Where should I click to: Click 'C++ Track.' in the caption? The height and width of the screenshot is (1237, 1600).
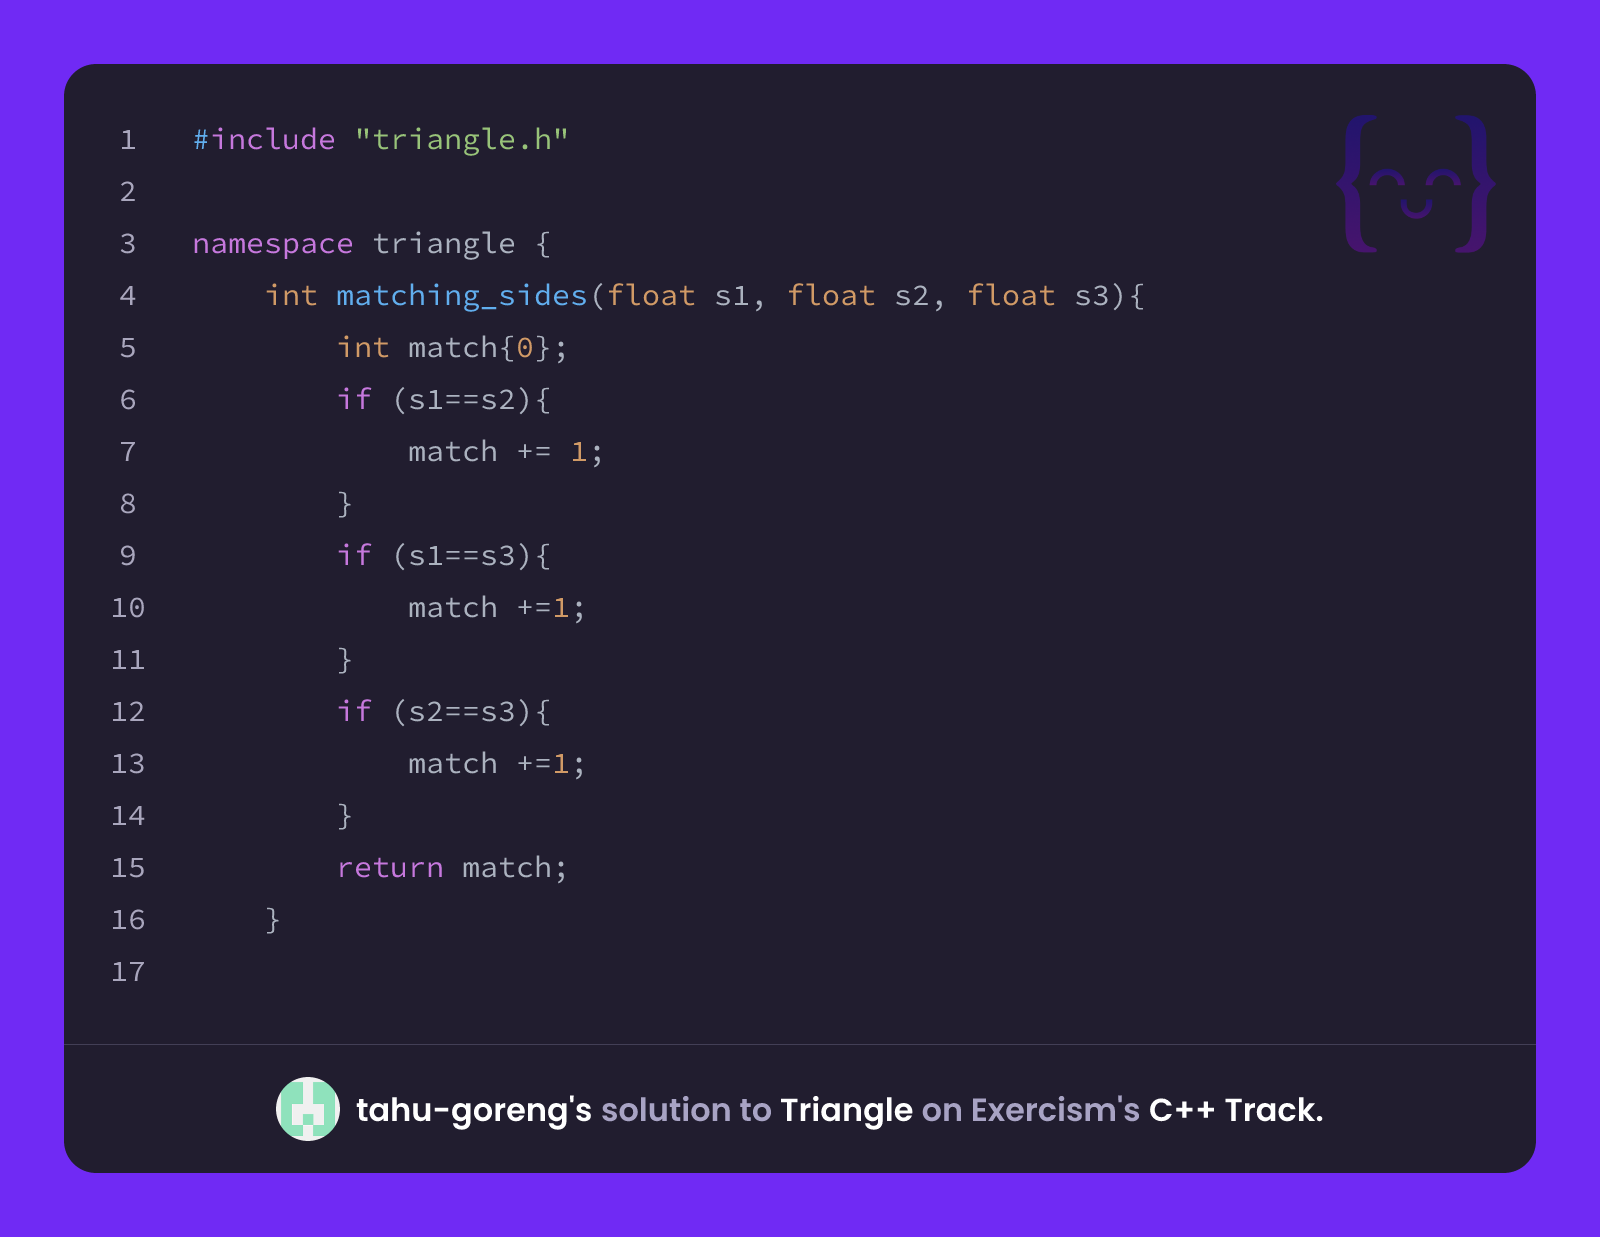pyautogui.click(x=1236, y=1110)
